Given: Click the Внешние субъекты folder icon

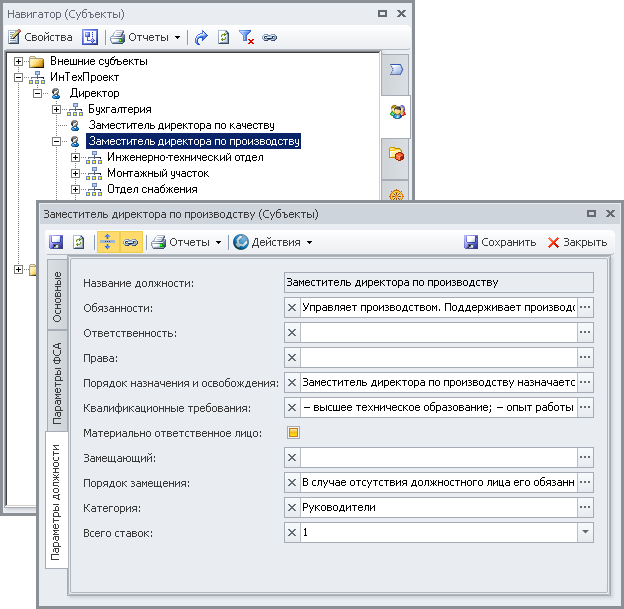Looking at the screenshot, I should pos(37,62).
